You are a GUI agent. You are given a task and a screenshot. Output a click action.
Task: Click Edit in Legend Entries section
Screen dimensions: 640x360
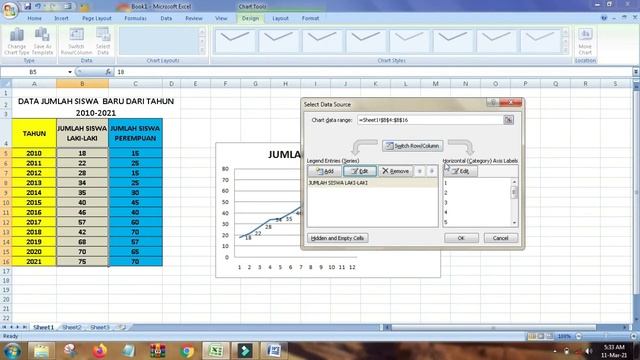coord(360,171)
